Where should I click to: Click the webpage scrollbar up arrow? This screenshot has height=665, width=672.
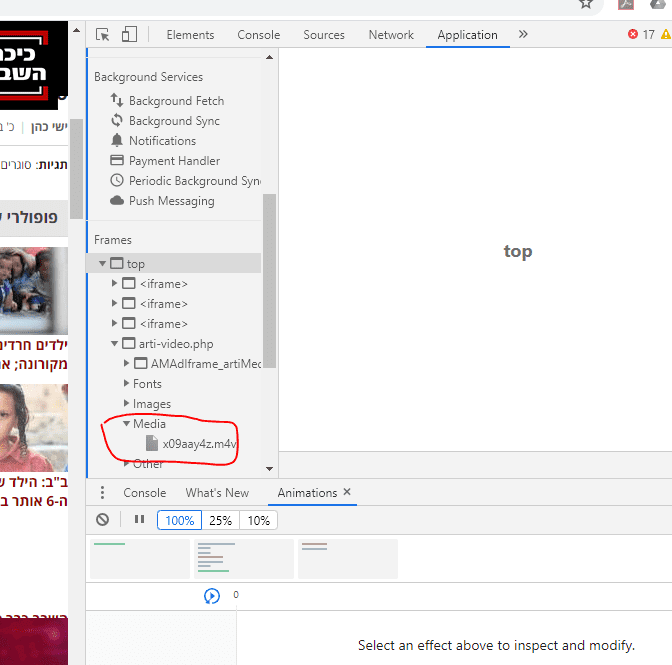pos(76,30)
